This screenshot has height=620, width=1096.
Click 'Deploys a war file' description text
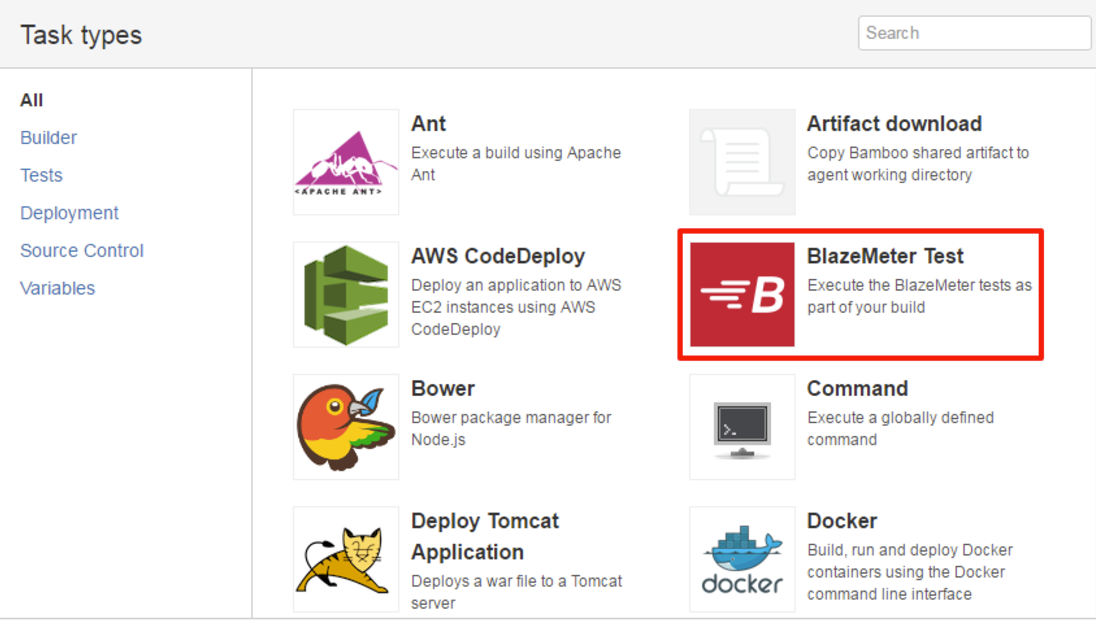click(x=517, y=592)
